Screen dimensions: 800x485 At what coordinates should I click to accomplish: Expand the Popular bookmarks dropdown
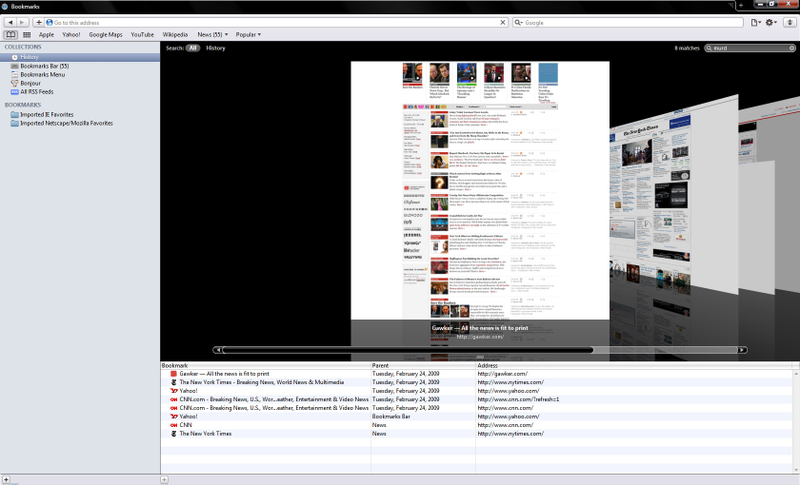(x=248, y=35)
